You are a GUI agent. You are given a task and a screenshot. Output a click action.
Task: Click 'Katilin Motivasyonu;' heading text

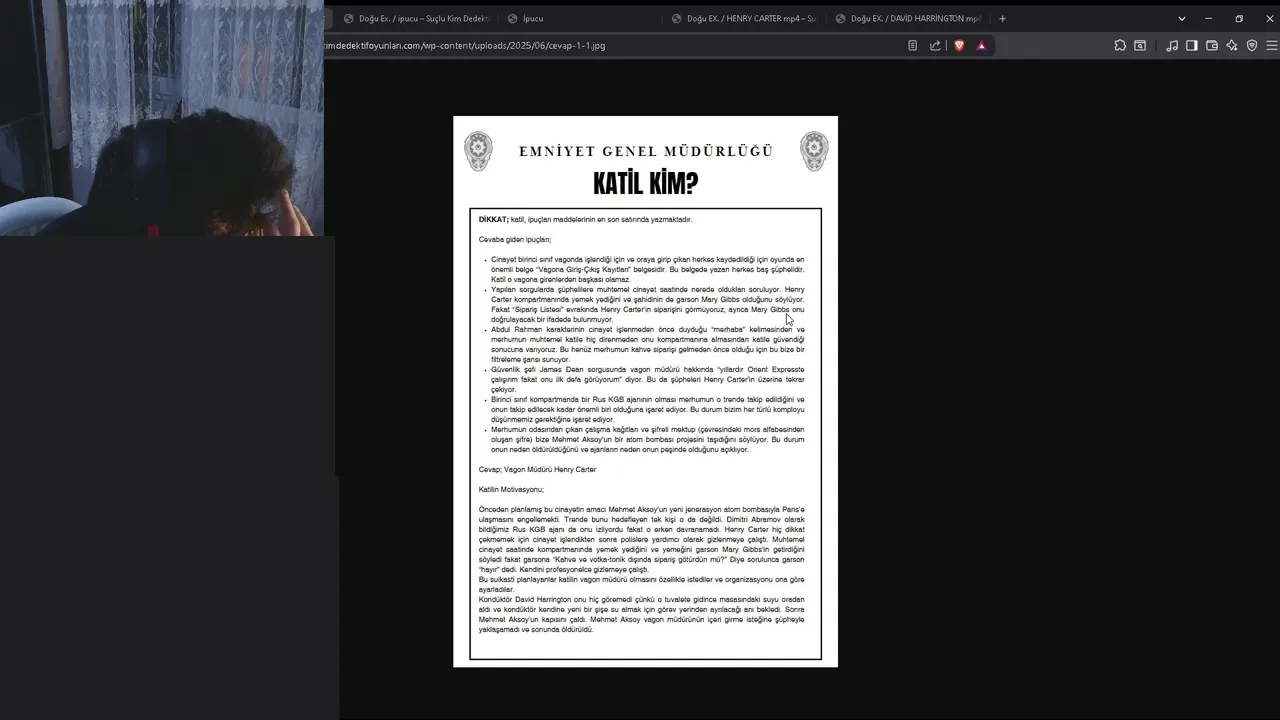coord(511,489)
